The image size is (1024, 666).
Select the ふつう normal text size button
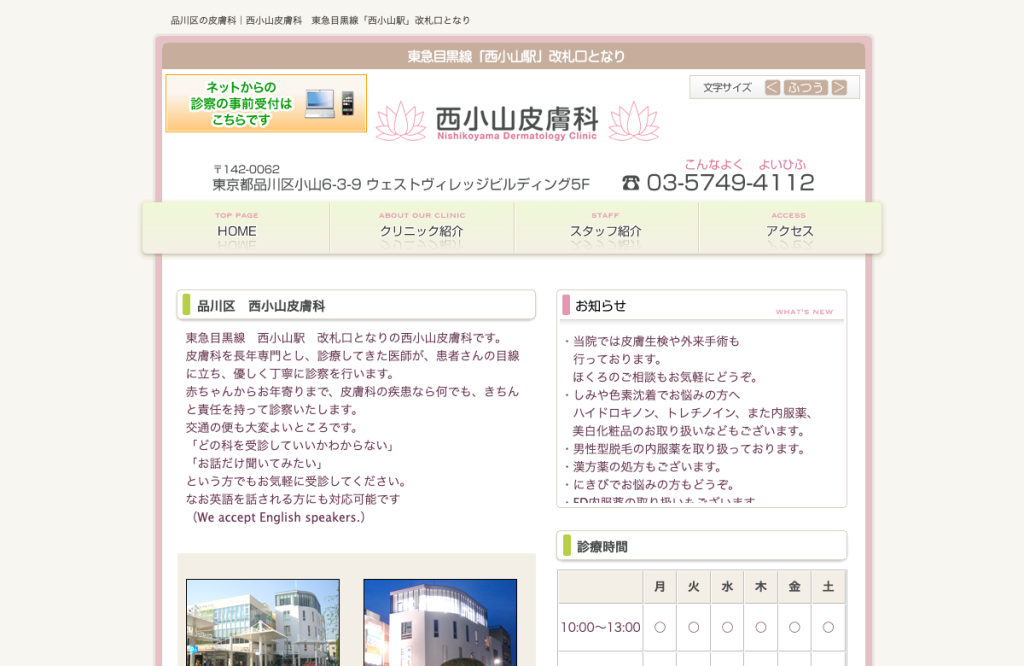click(806, 87)
